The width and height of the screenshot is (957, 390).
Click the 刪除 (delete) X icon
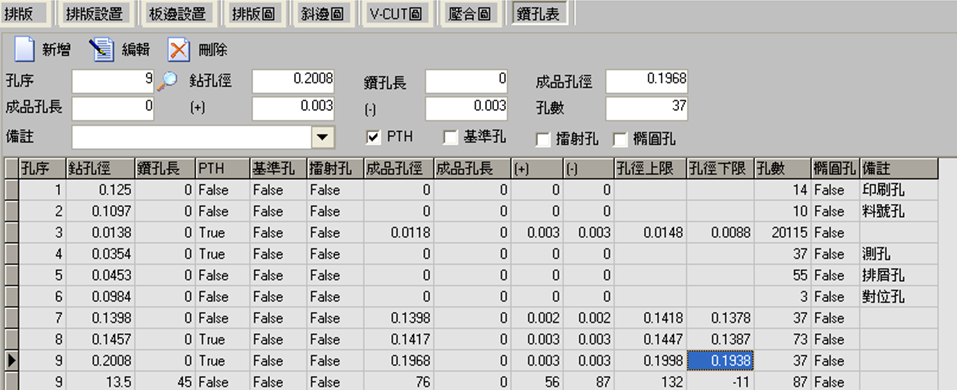point(179,49)
